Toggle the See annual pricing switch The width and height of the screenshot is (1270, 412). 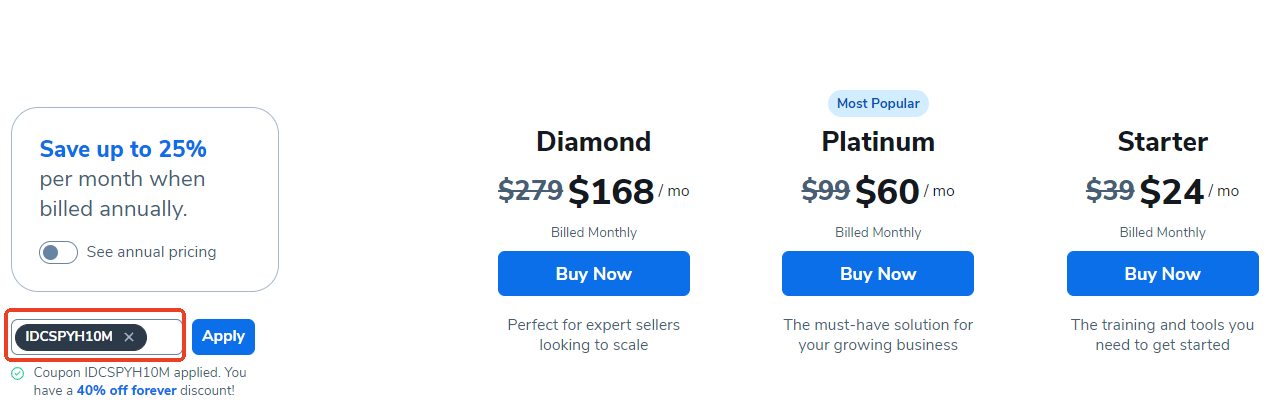click(x=58, y=252)
